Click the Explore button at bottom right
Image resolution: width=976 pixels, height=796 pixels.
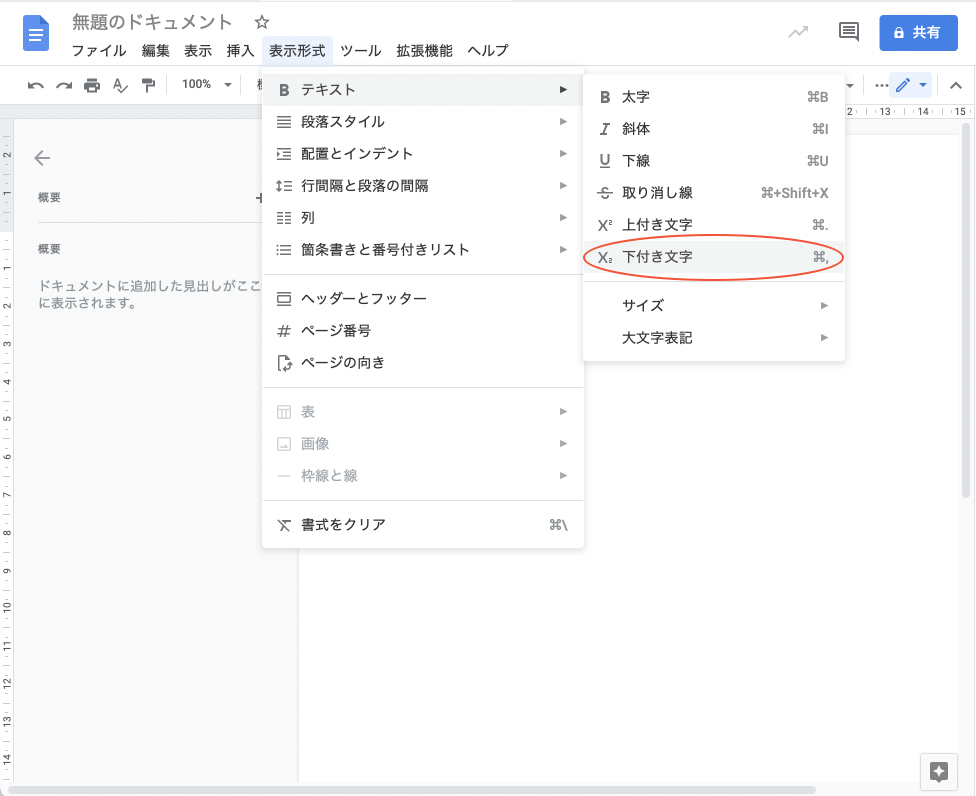pyautogui.click(x=938, y=771)
